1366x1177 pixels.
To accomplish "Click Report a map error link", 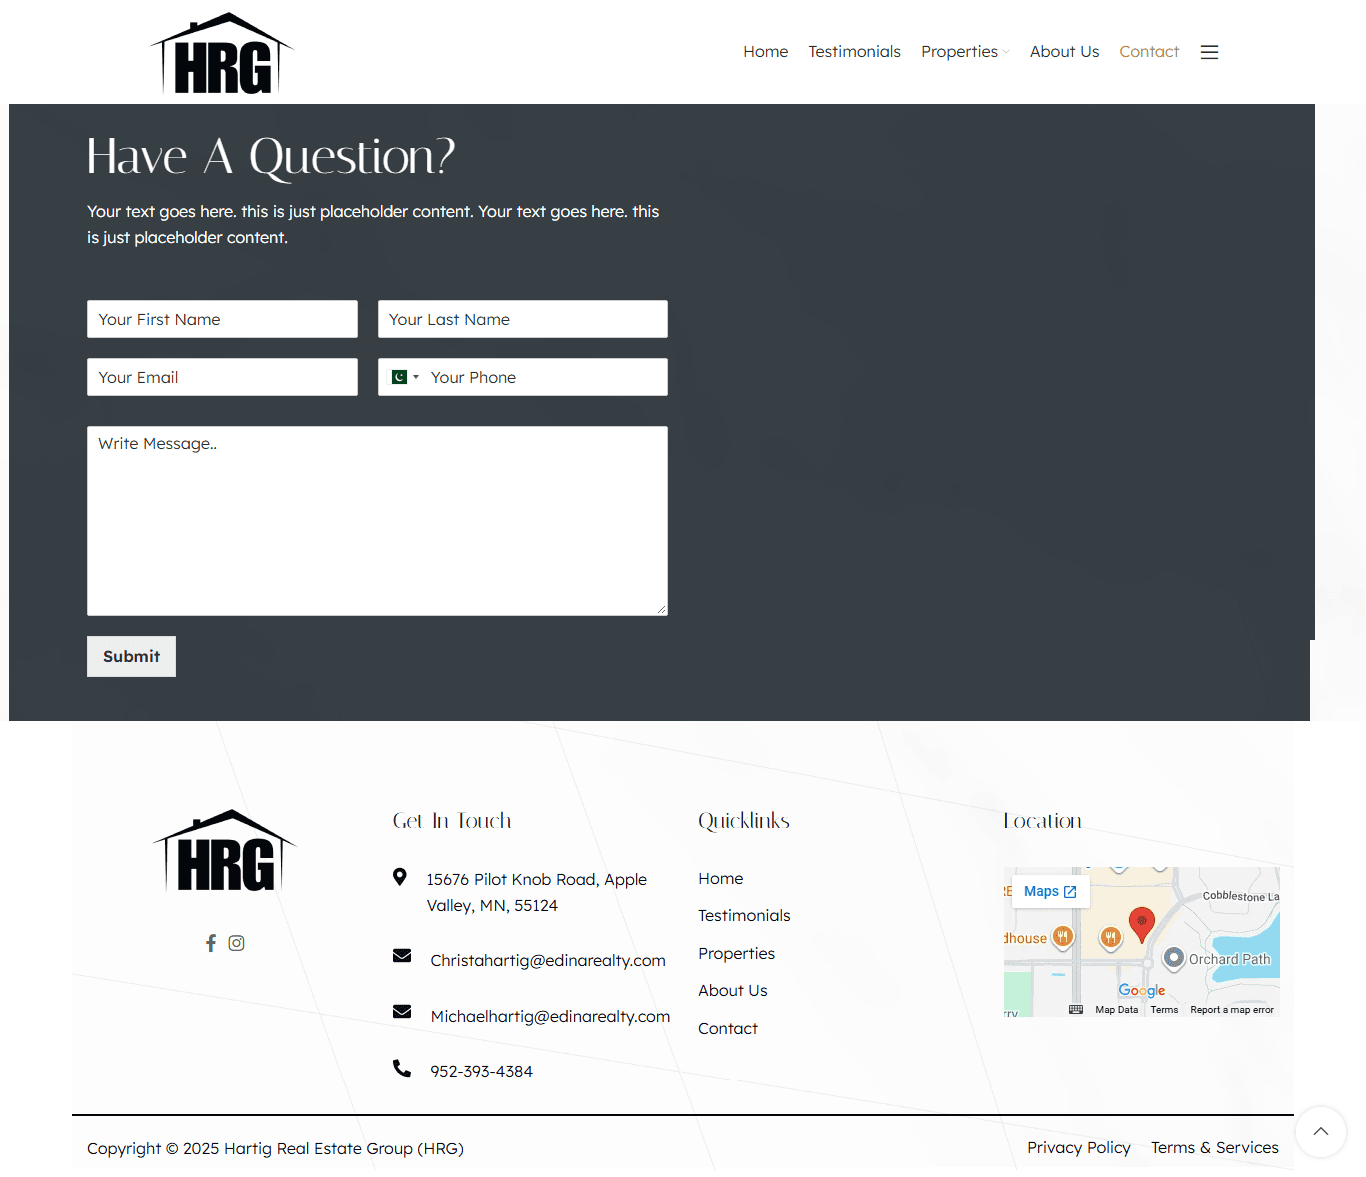I will pyautogui.click(x=1232, y=1010).
